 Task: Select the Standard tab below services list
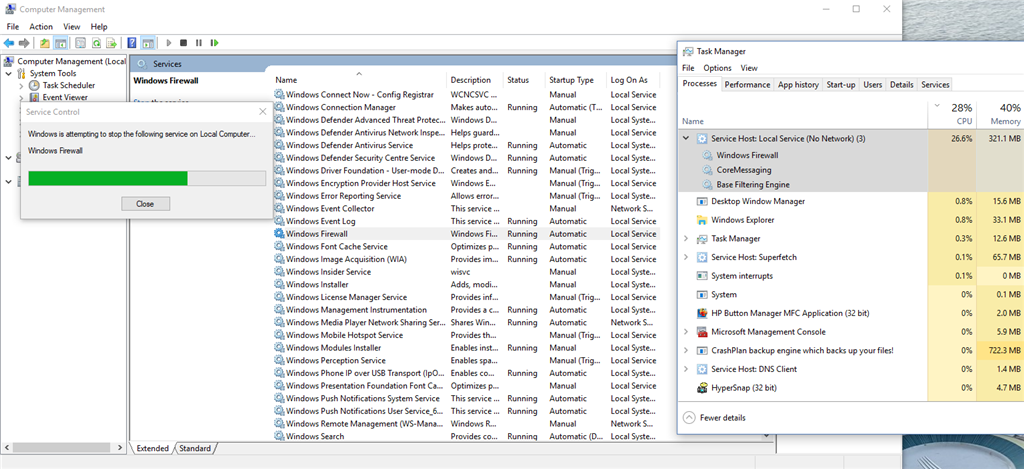tap(195, 449)
